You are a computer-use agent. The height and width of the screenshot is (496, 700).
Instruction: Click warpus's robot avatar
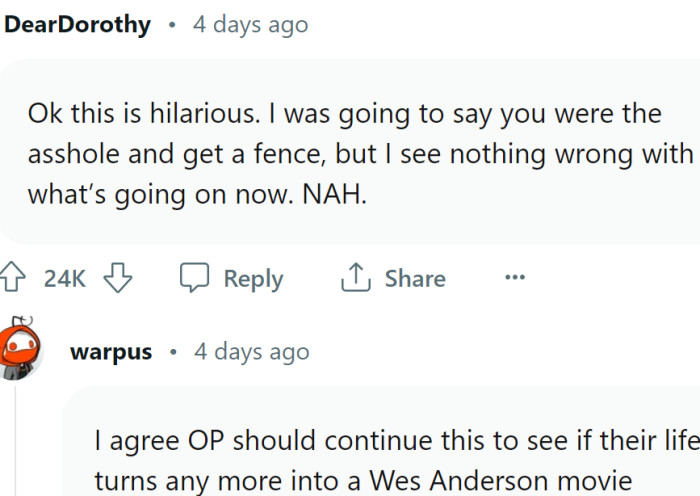coord(20,350)
